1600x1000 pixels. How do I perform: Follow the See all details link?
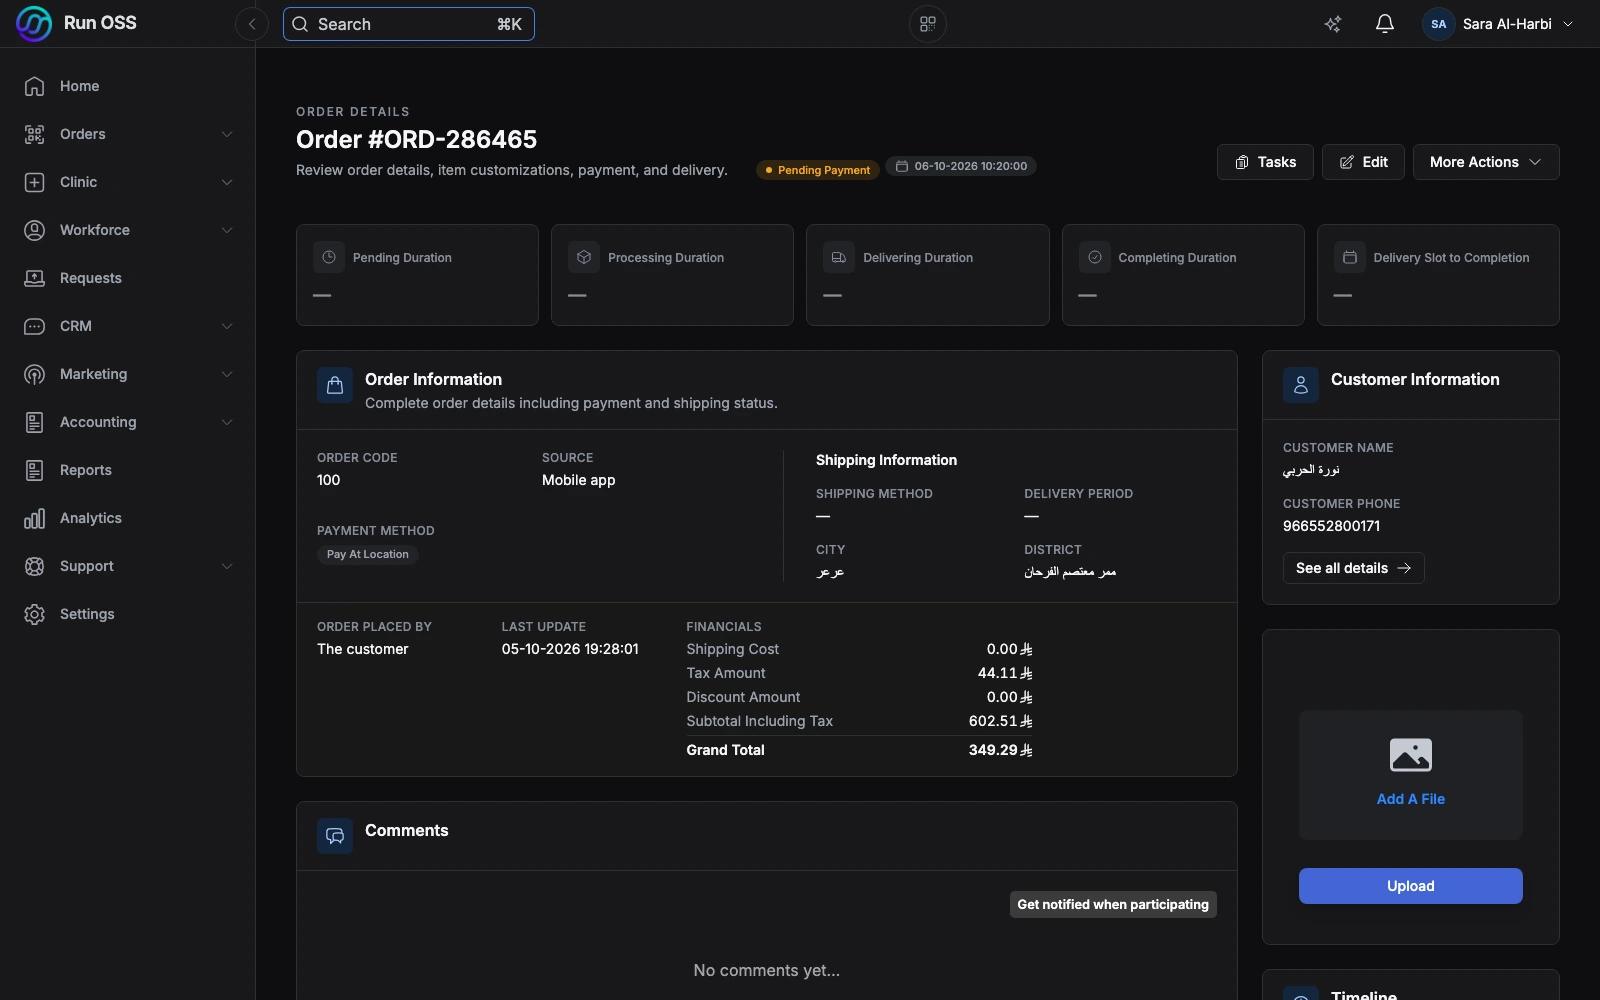[x=1353, y=568]
